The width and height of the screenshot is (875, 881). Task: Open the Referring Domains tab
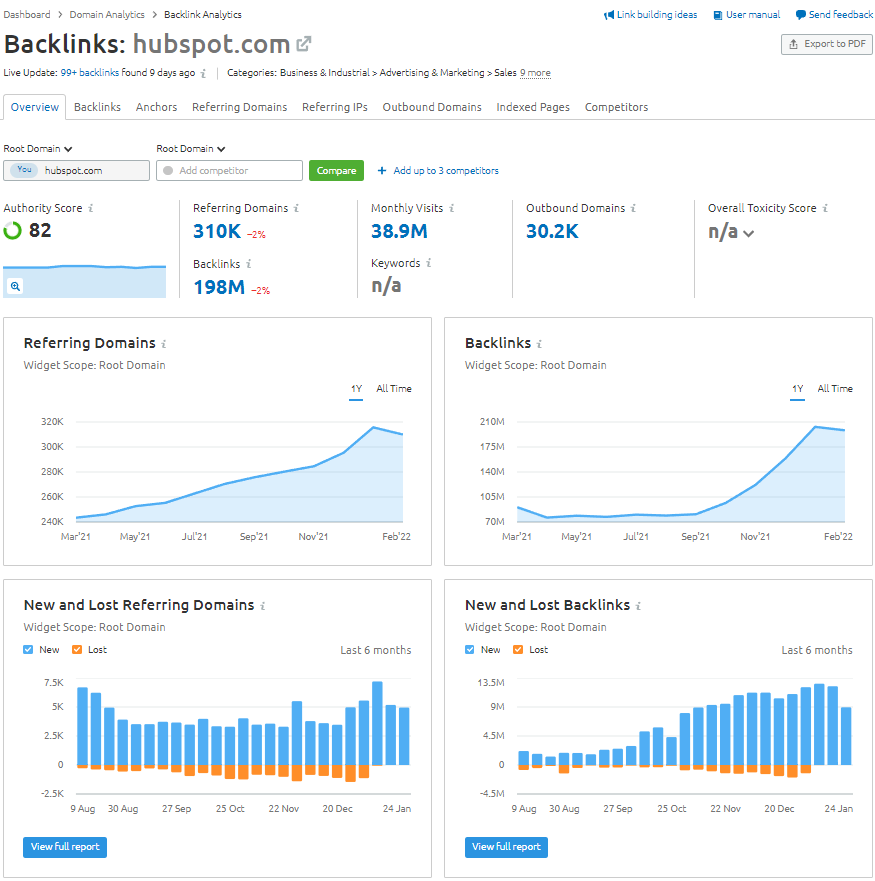[x=239, y=107]
